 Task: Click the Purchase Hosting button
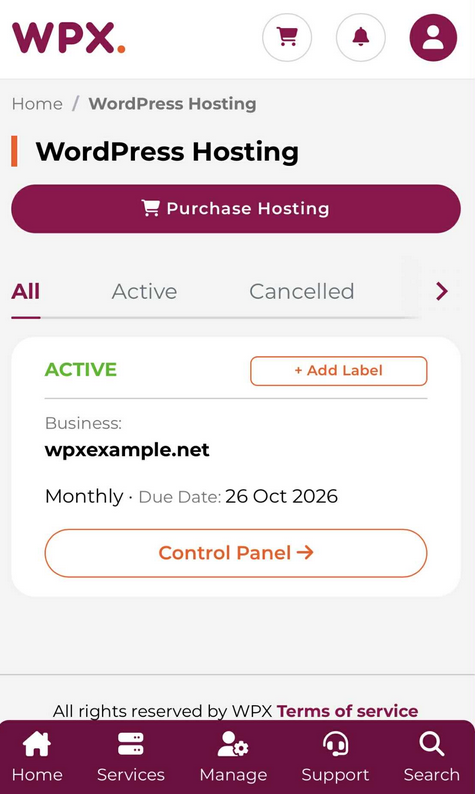click(236, 209)
